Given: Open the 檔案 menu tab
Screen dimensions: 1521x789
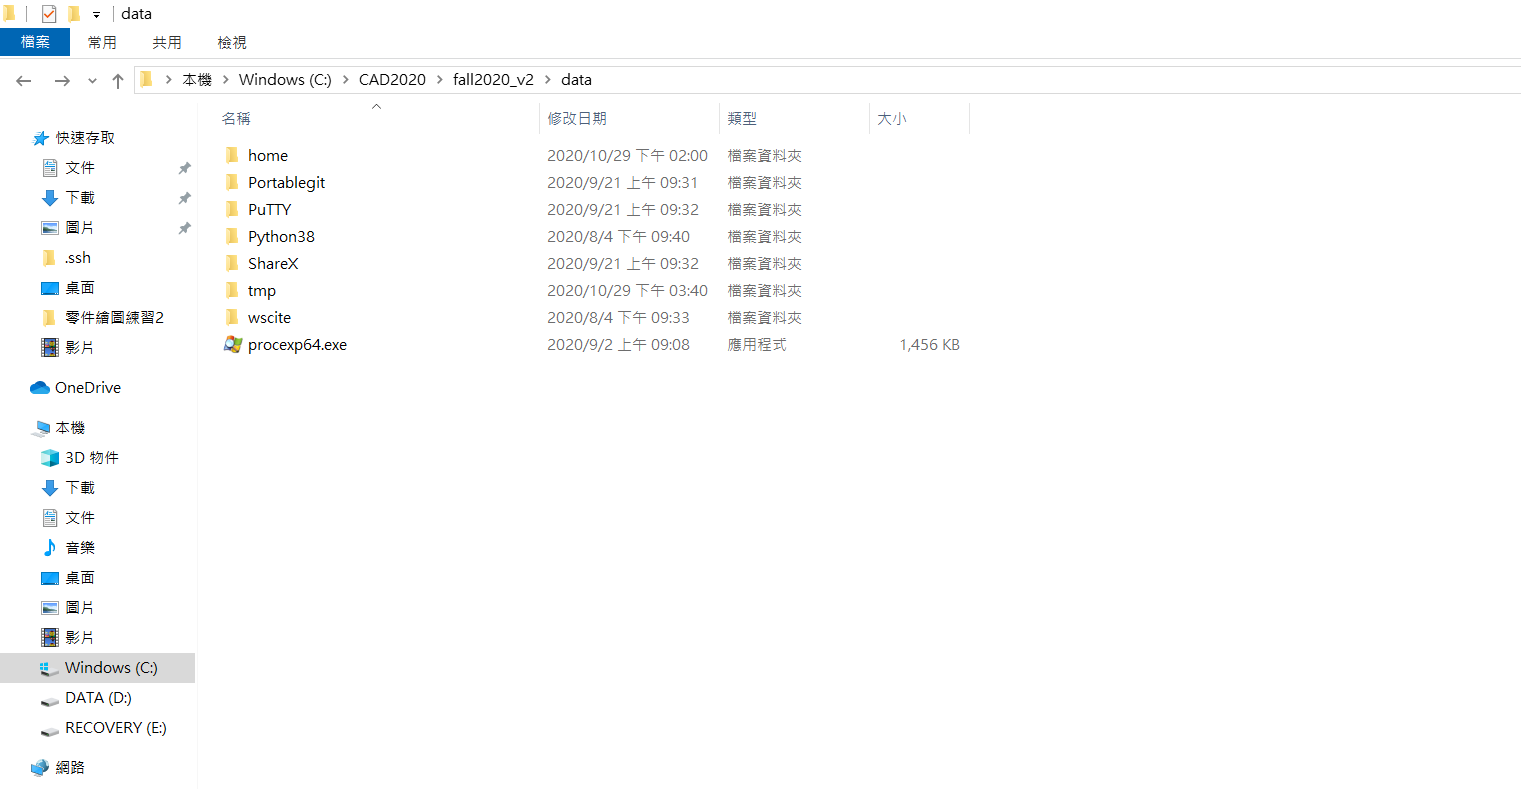Looking at the screenshot, I should point(35,42).
